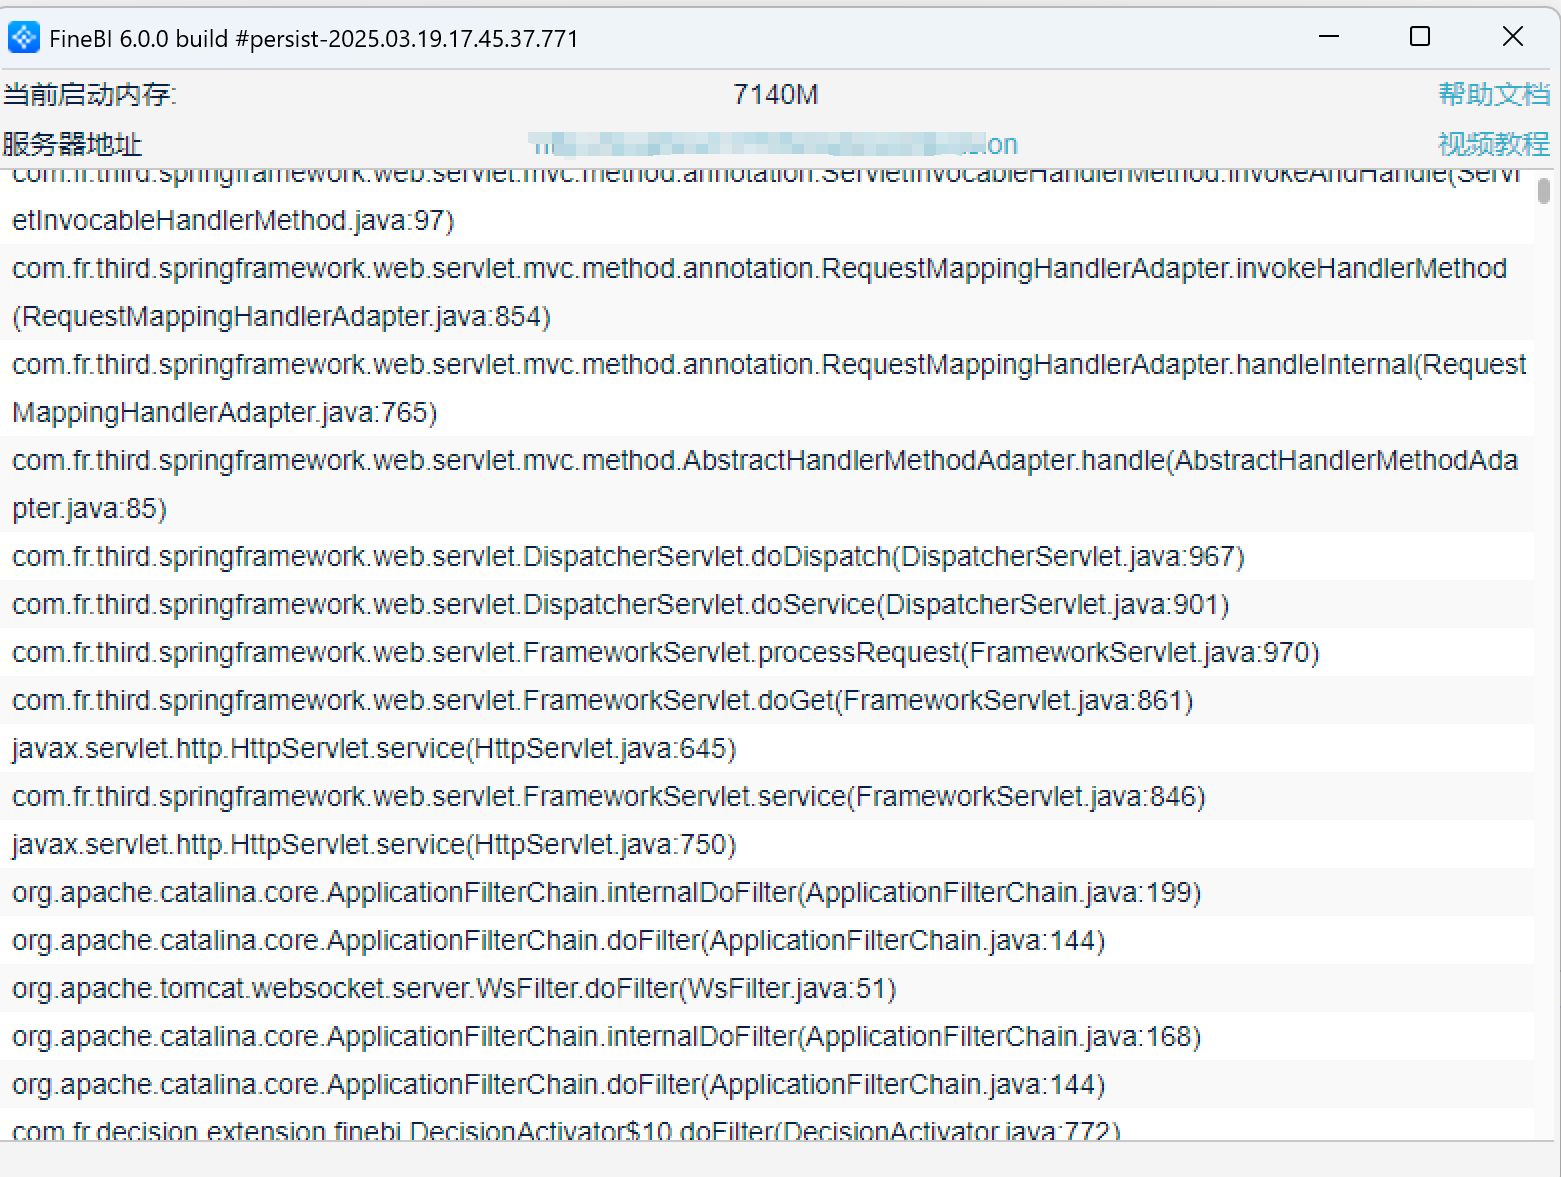
Task: Open the blurred server address link
Action: 772,144
